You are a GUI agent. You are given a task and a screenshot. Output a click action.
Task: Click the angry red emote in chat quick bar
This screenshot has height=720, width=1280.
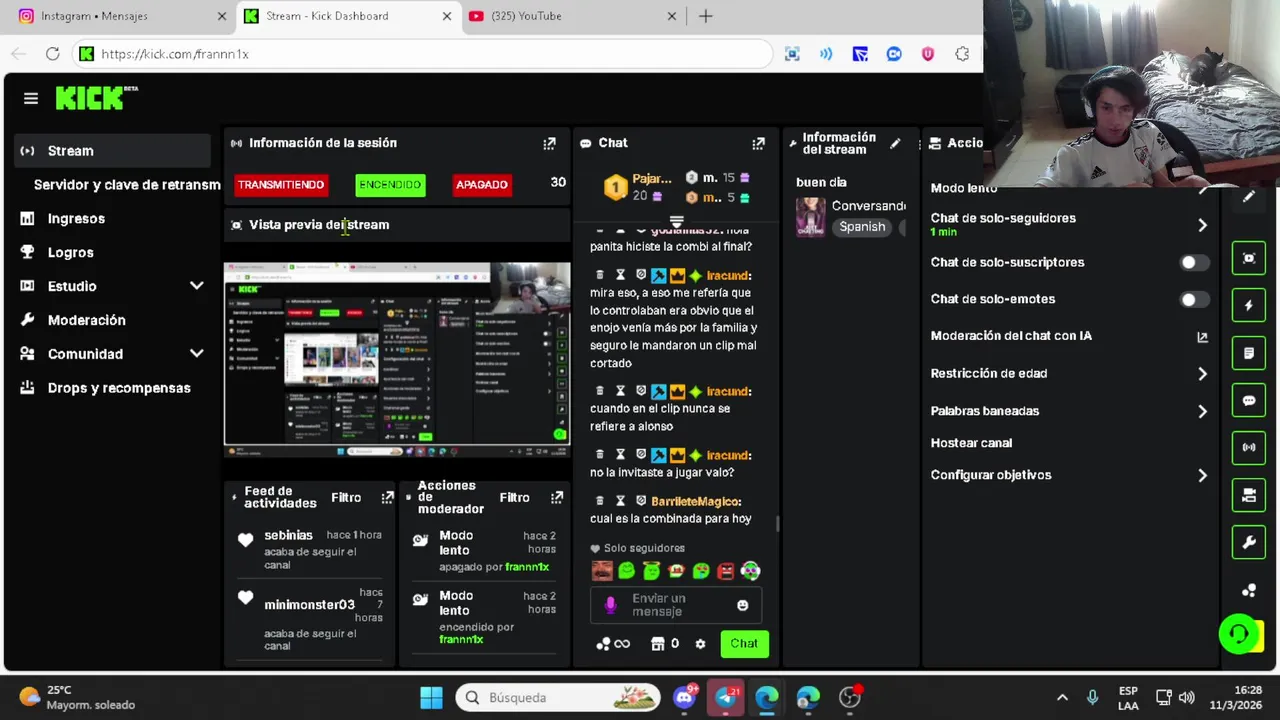coord(726,571)
